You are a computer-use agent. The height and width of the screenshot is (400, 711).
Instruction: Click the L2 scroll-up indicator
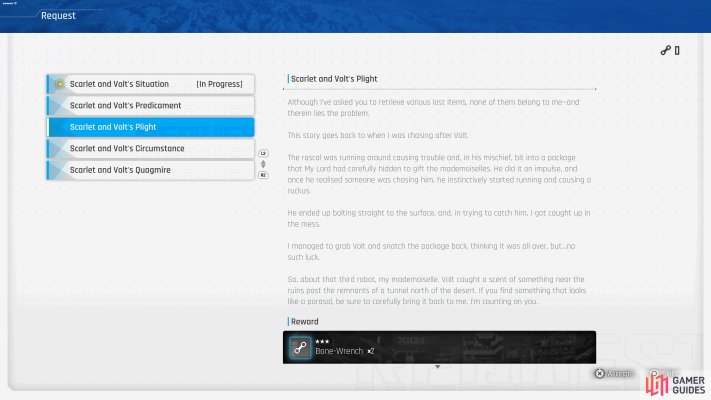point(263,153)
